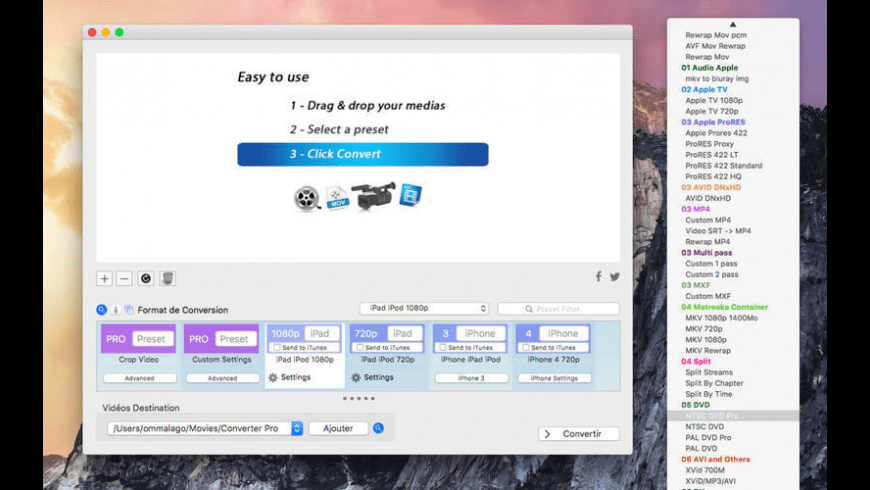Click the 3 - Click Convert banner
This screenshot has width=870, height=490.
point(363,154)
